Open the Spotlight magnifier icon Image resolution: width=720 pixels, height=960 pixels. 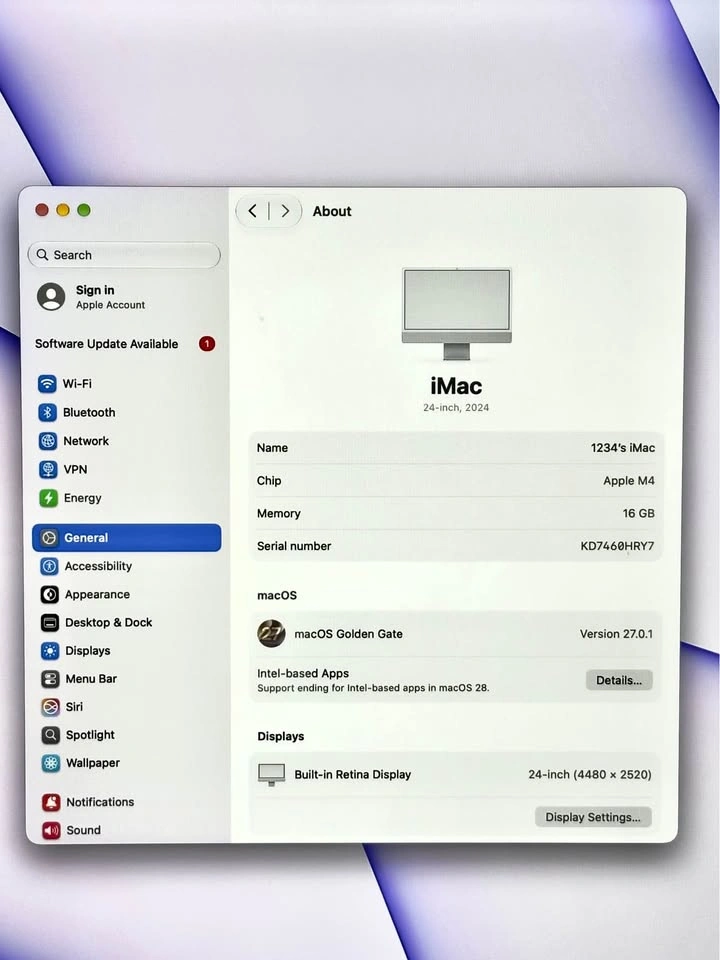click(x=51, y=735)
